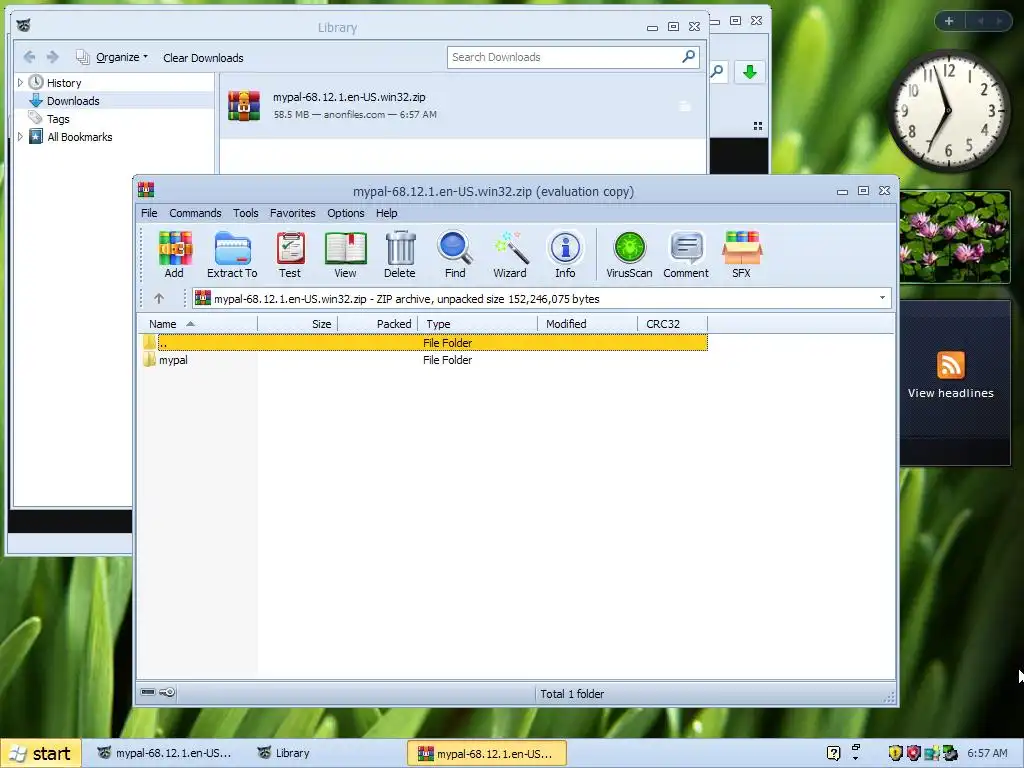Open the Help menu in WinRAR
This screenshot has width=1024, height=768.
(x=387, y=213)
